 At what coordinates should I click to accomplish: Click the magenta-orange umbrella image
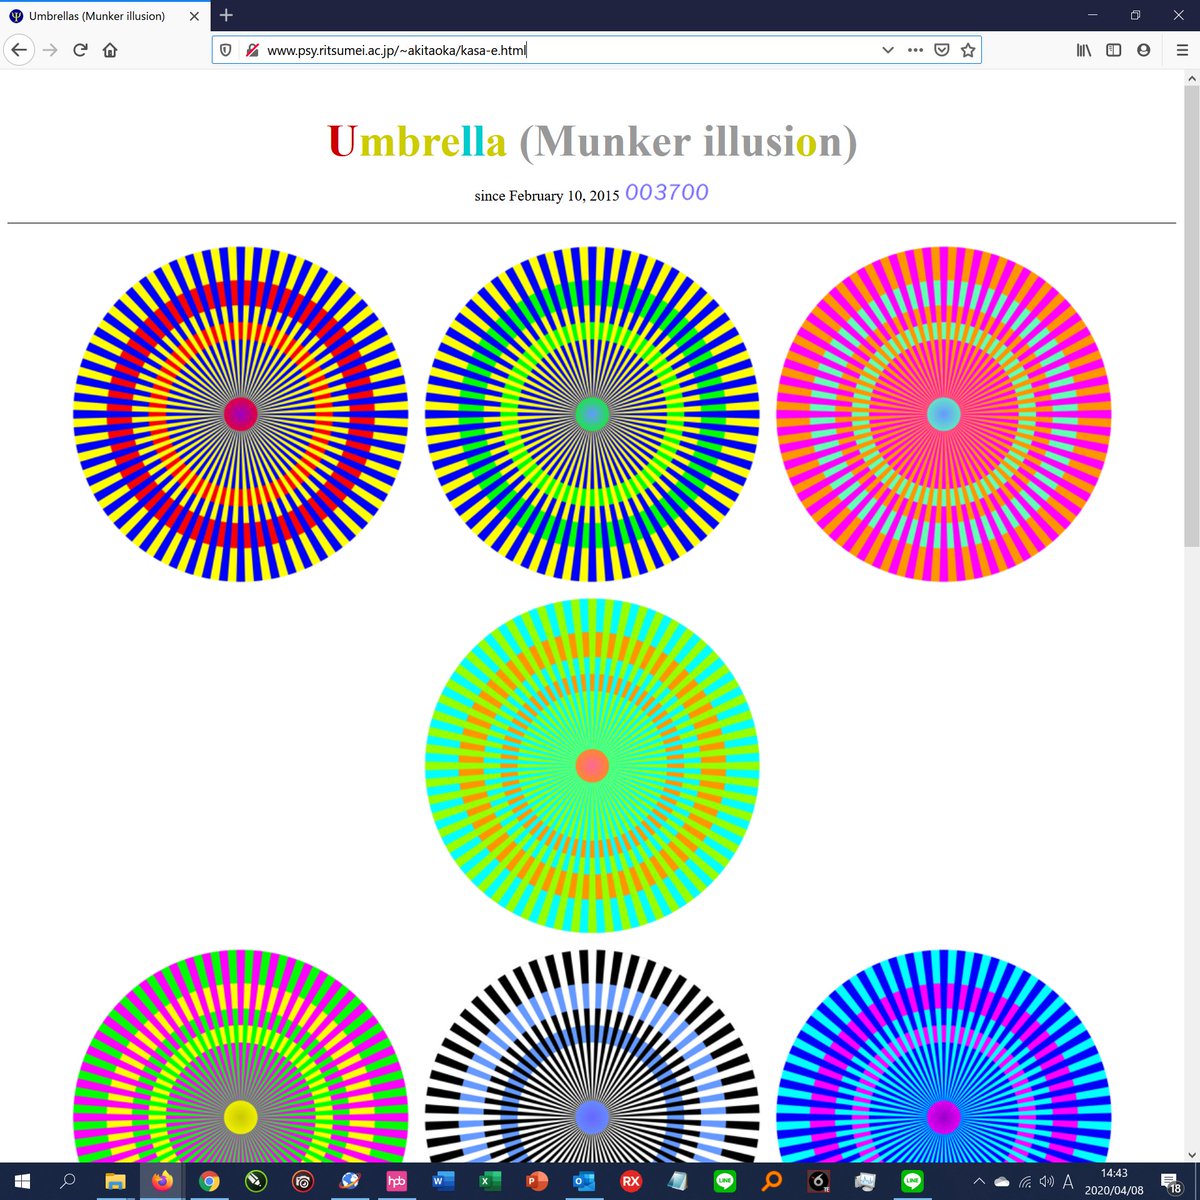coord(944,414)
